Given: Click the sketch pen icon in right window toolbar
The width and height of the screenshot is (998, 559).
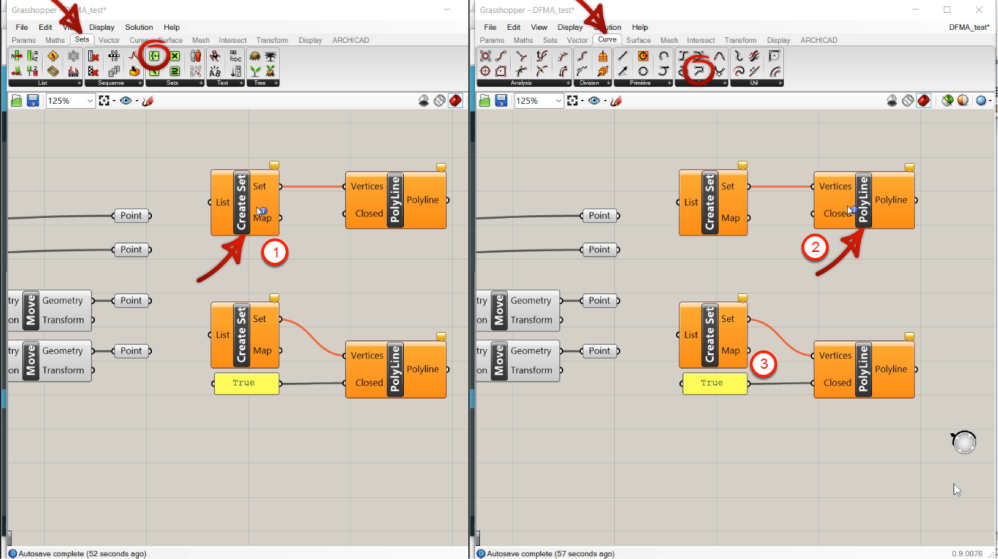Looking at the screenshot, I should [616, 101].
